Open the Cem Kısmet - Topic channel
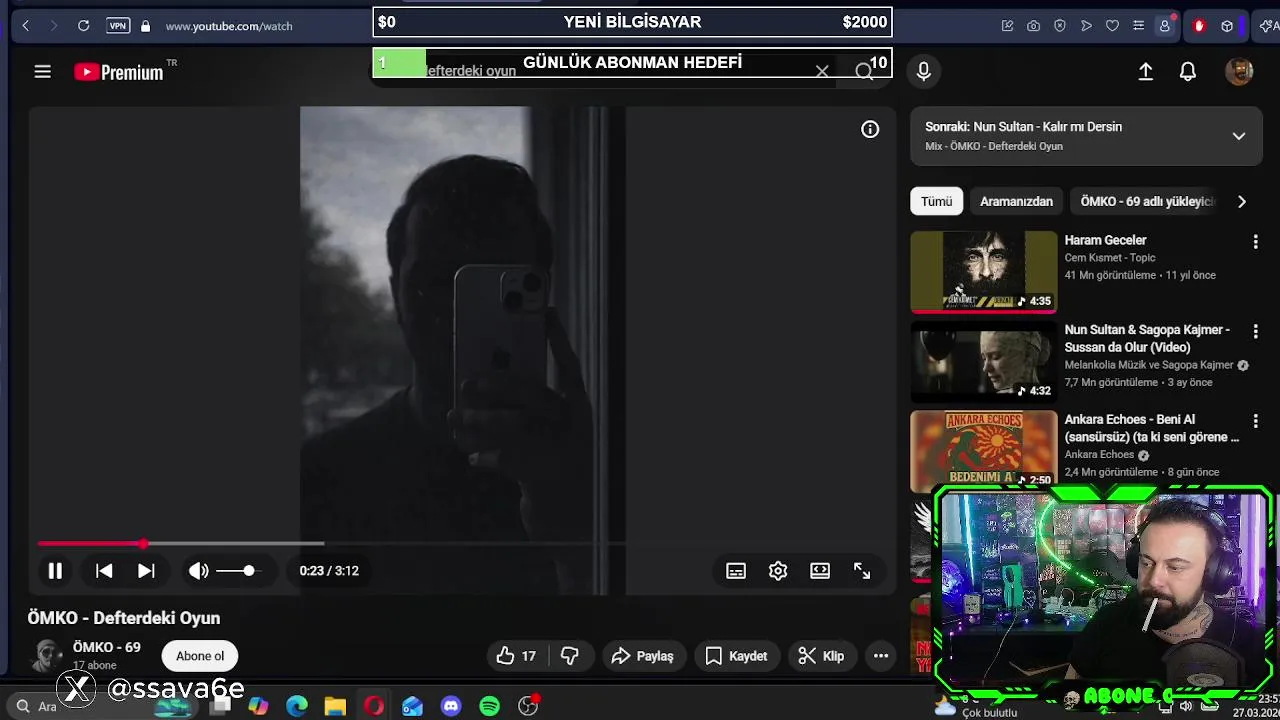This screenshot has height=720, width=1280. [1110, 257]
